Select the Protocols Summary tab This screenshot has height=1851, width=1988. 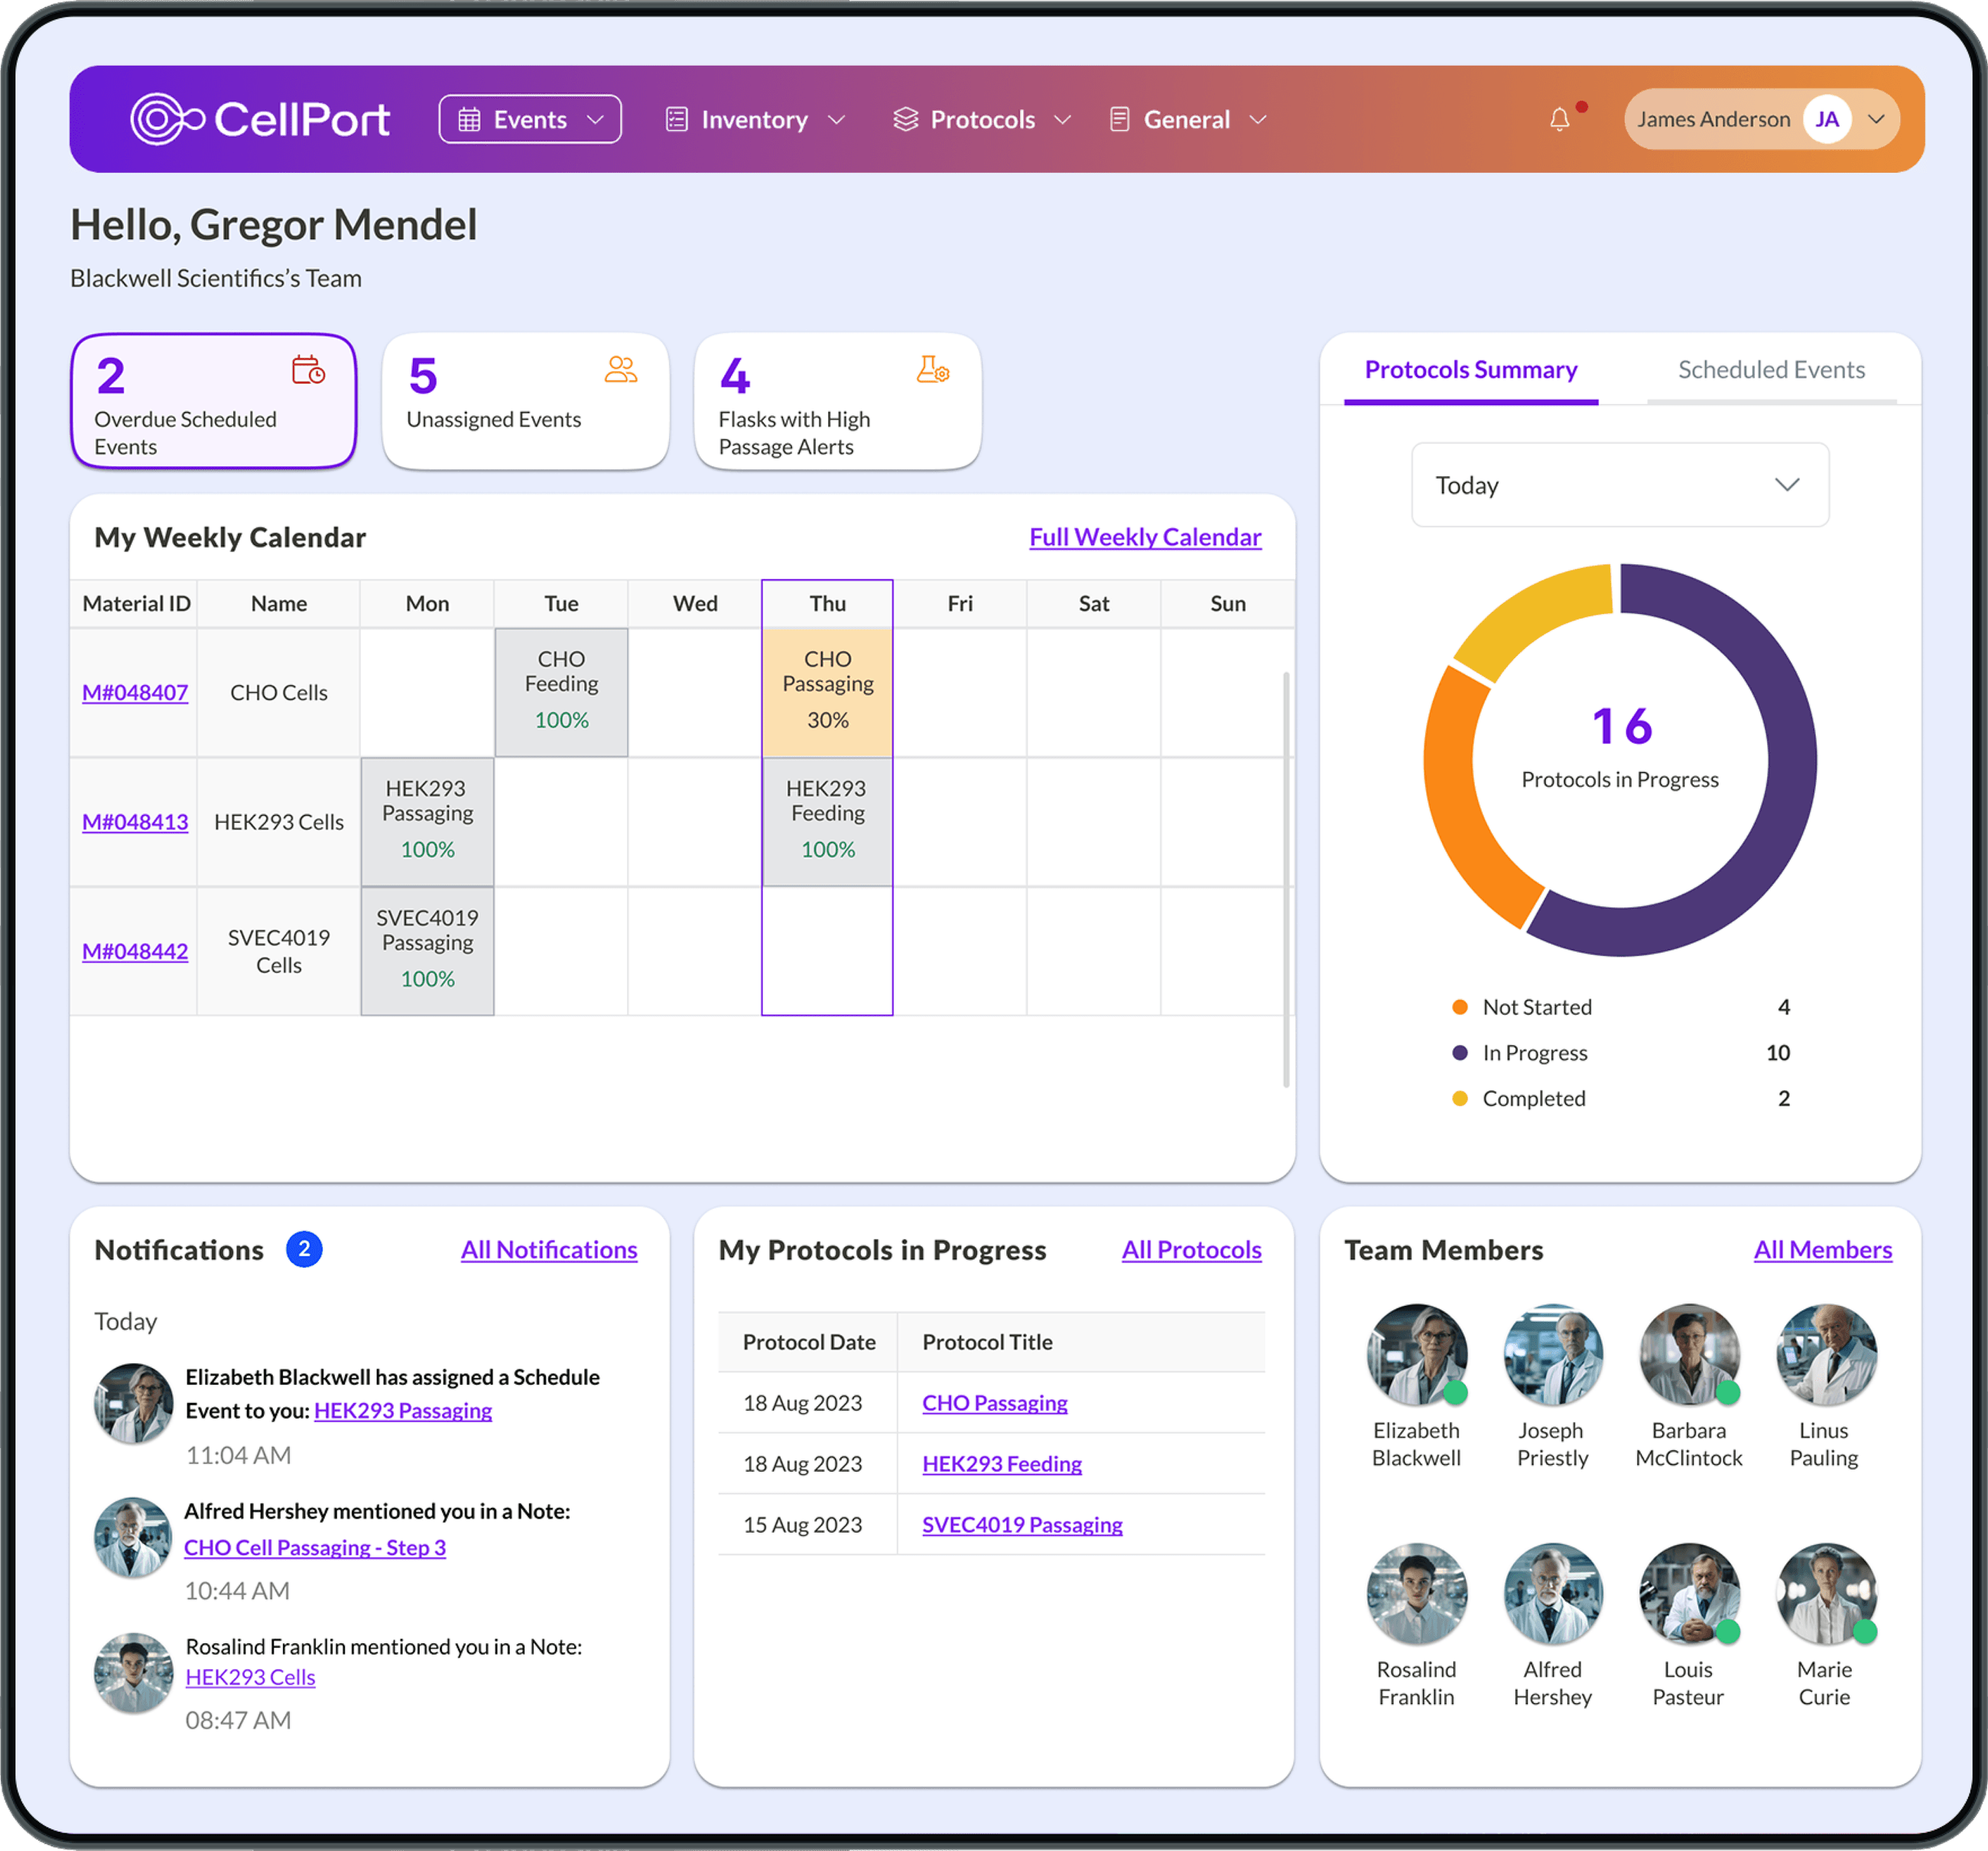1470,370
